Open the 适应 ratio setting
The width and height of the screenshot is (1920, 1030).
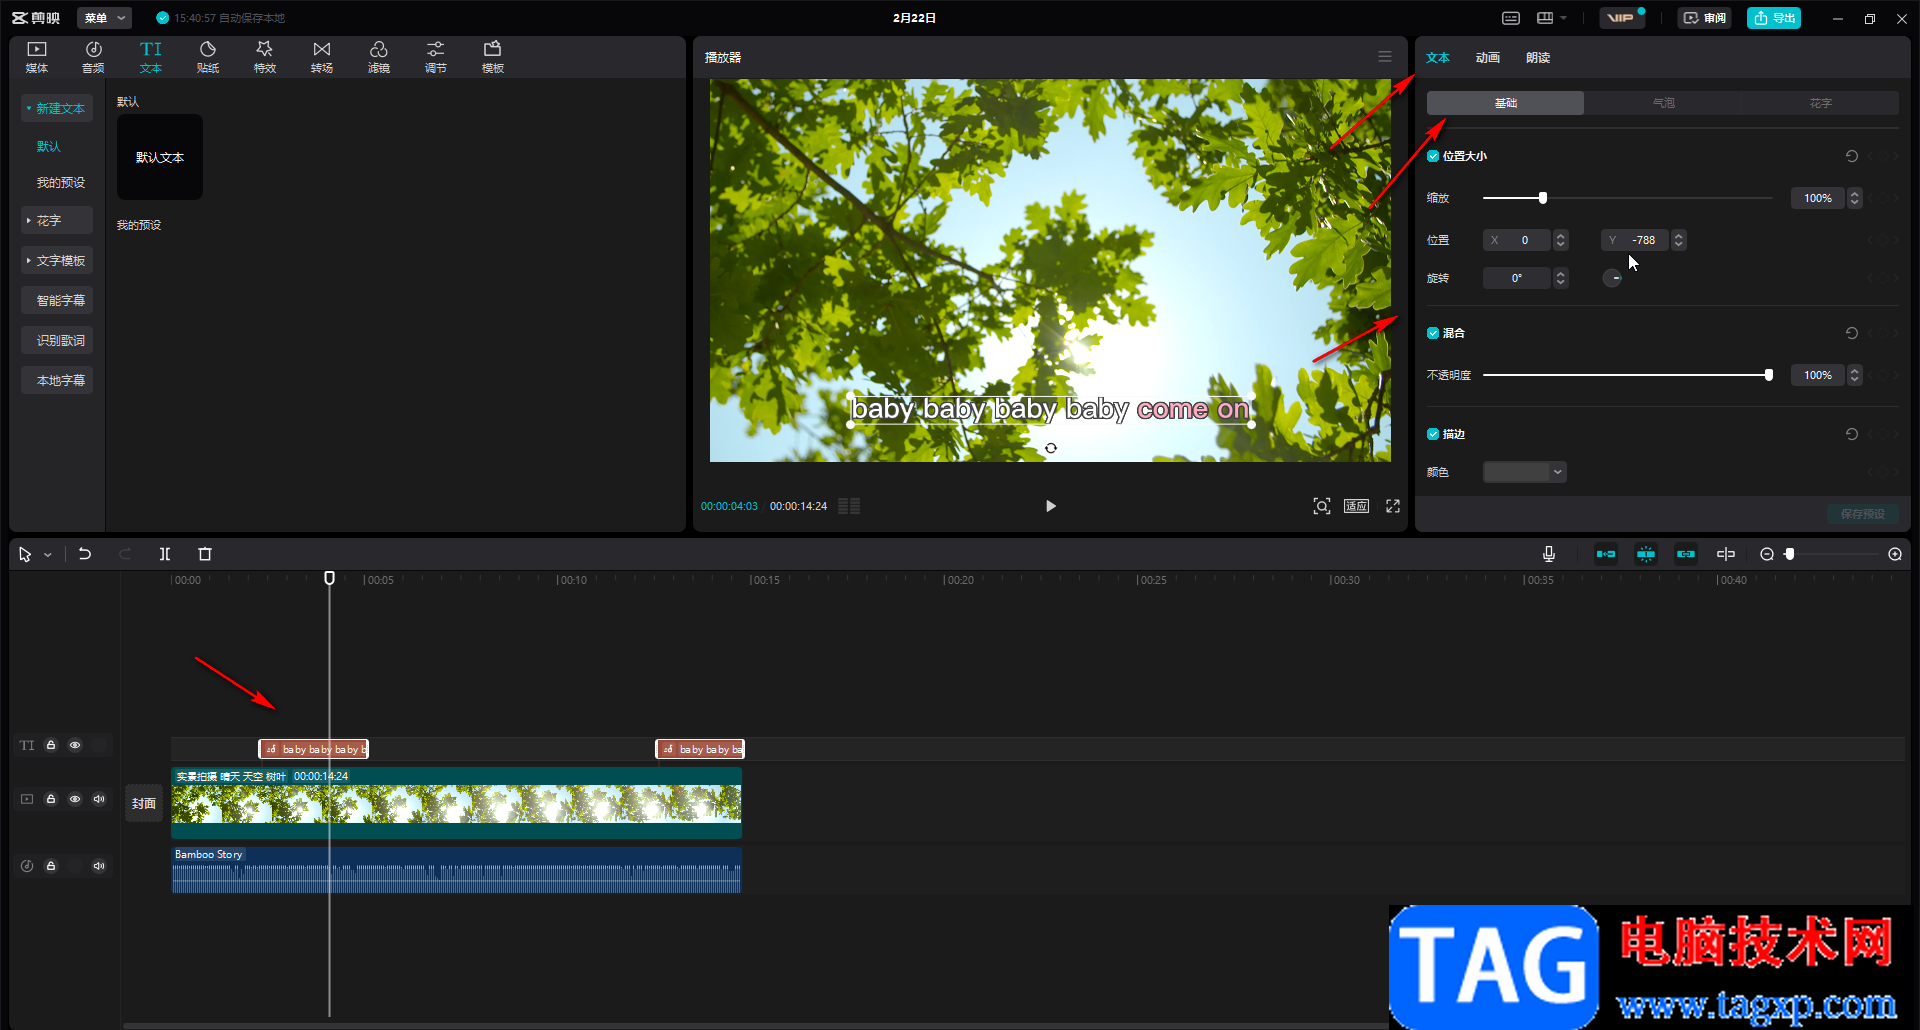pyautogui.click(x=1357, y=506)
